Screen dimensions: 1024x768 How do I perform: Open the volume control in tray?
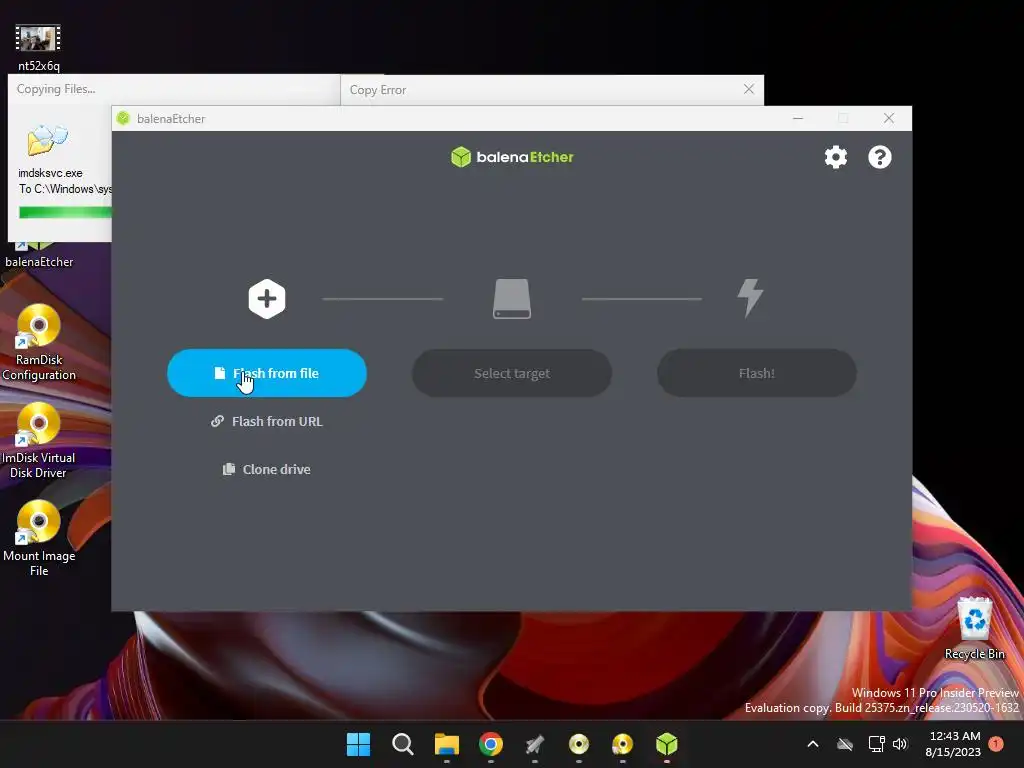901,744
